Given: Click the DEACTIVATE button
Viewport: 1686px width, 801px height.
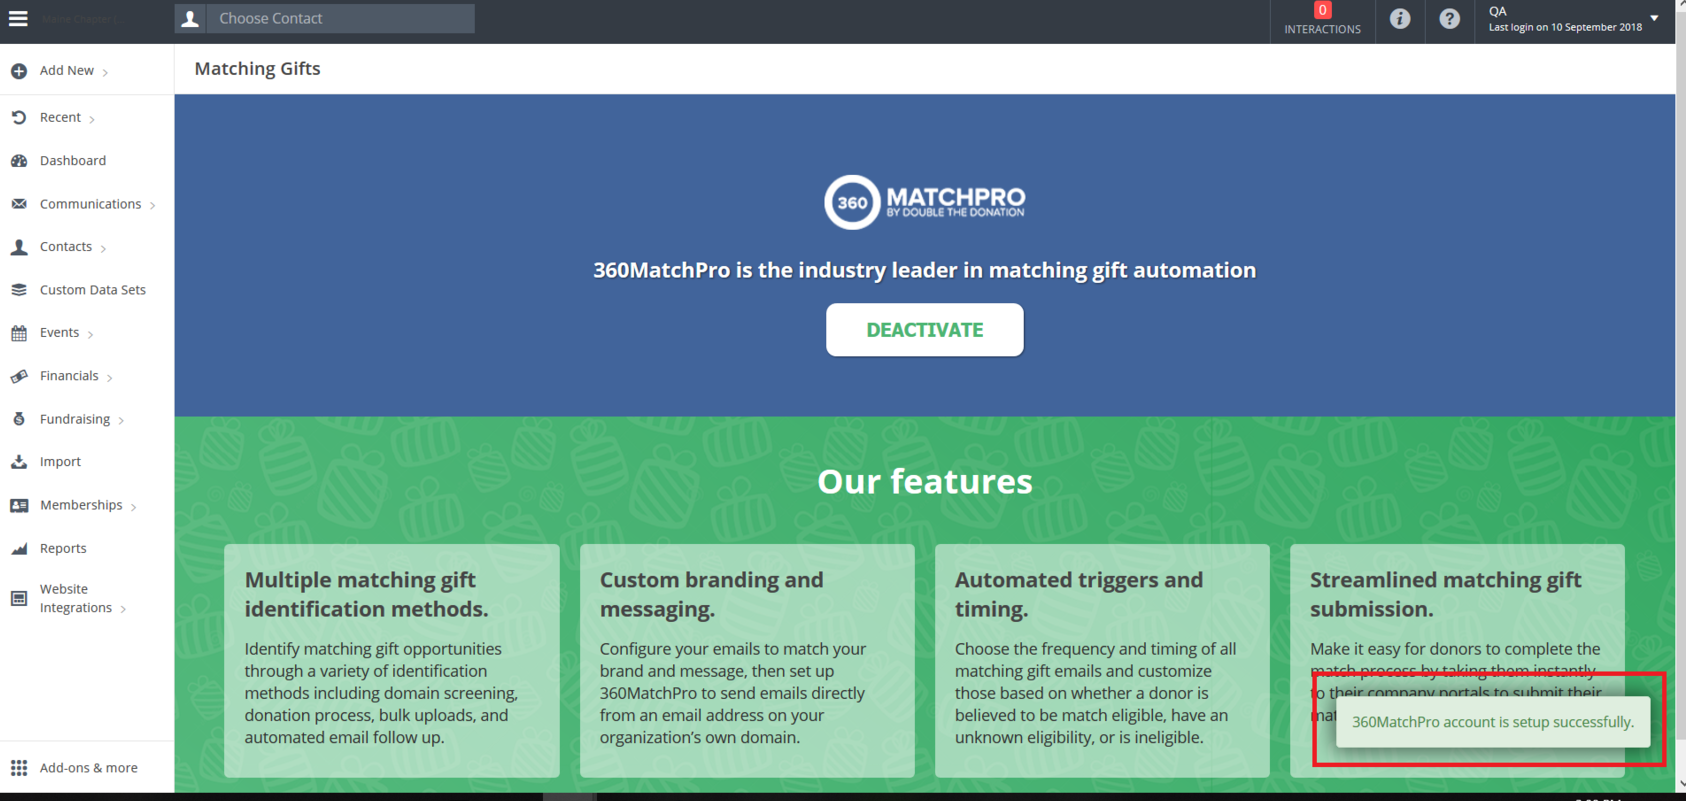Looking at the screenshot, I should pyautogui.click(x=925, y=330).
